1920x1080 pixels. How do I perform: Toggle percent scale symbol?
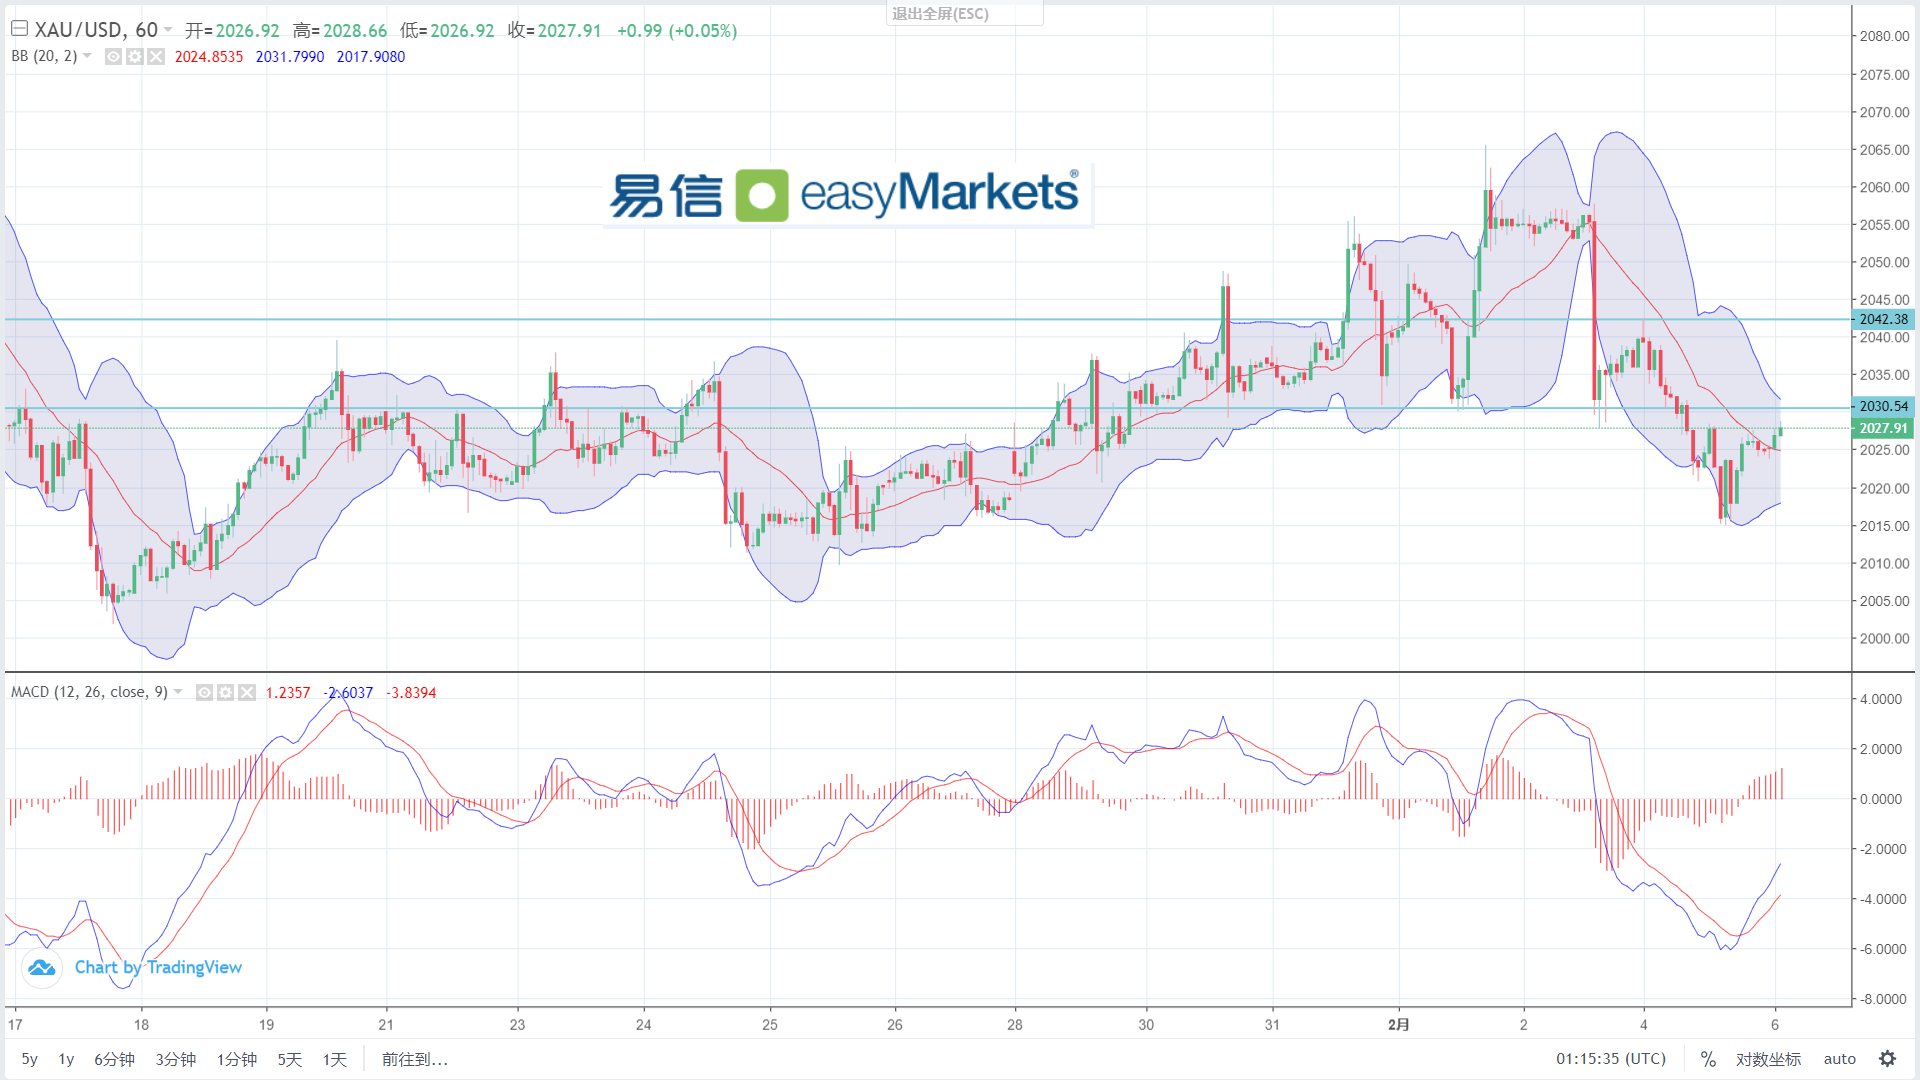pos(1708,1059)
